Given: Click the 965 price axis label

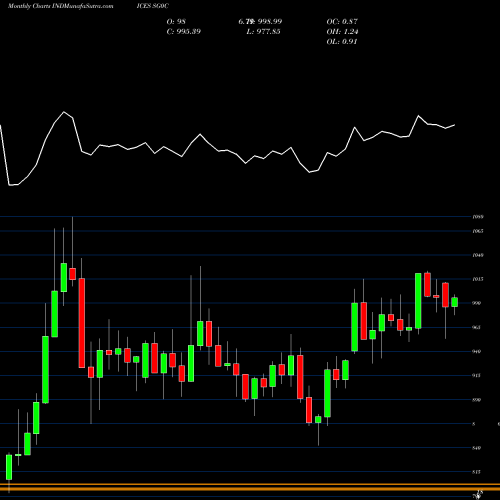Looking at the screenshot, I should pos(477,327).
